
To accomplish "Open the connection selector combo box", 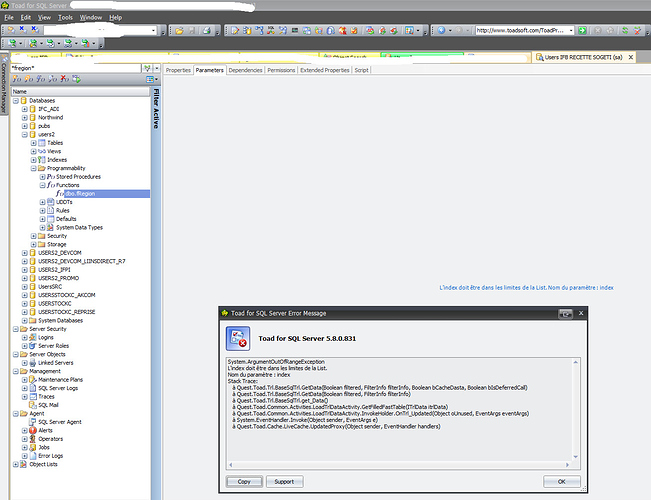I will [x=100, y=30].
